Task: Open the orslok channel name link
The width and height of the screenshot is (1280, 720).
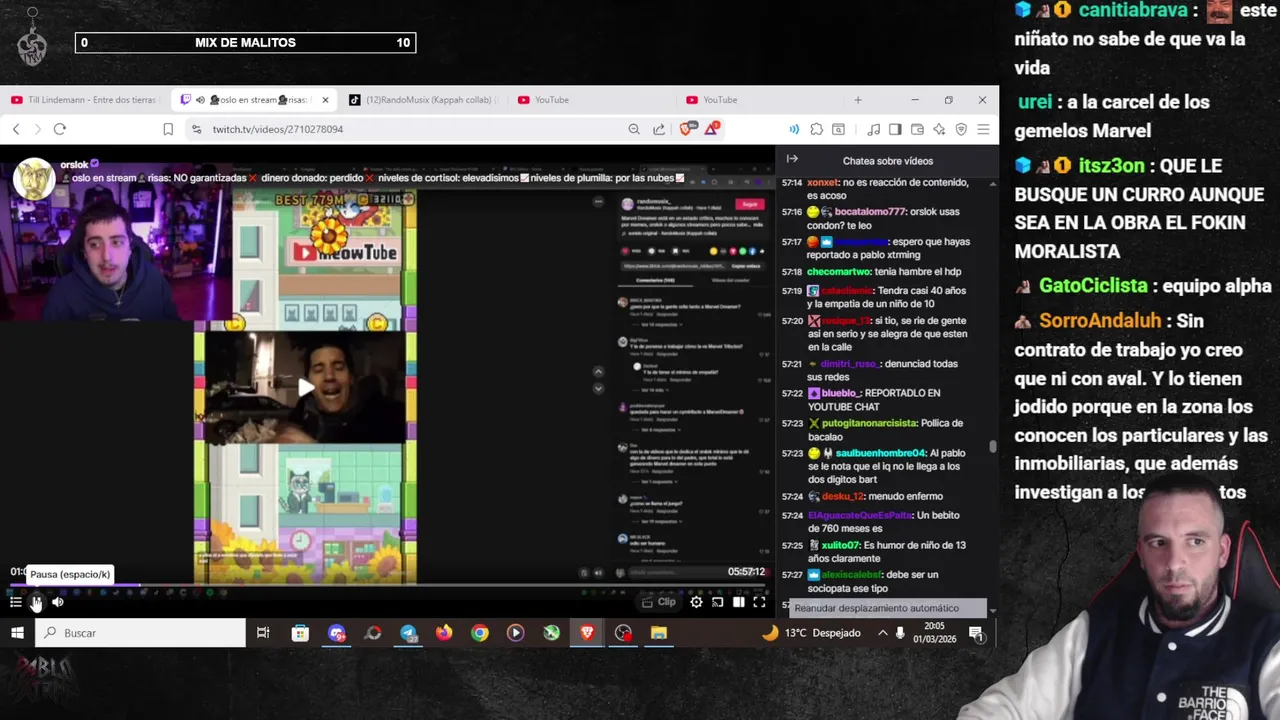Action: [x=74, y=164]
